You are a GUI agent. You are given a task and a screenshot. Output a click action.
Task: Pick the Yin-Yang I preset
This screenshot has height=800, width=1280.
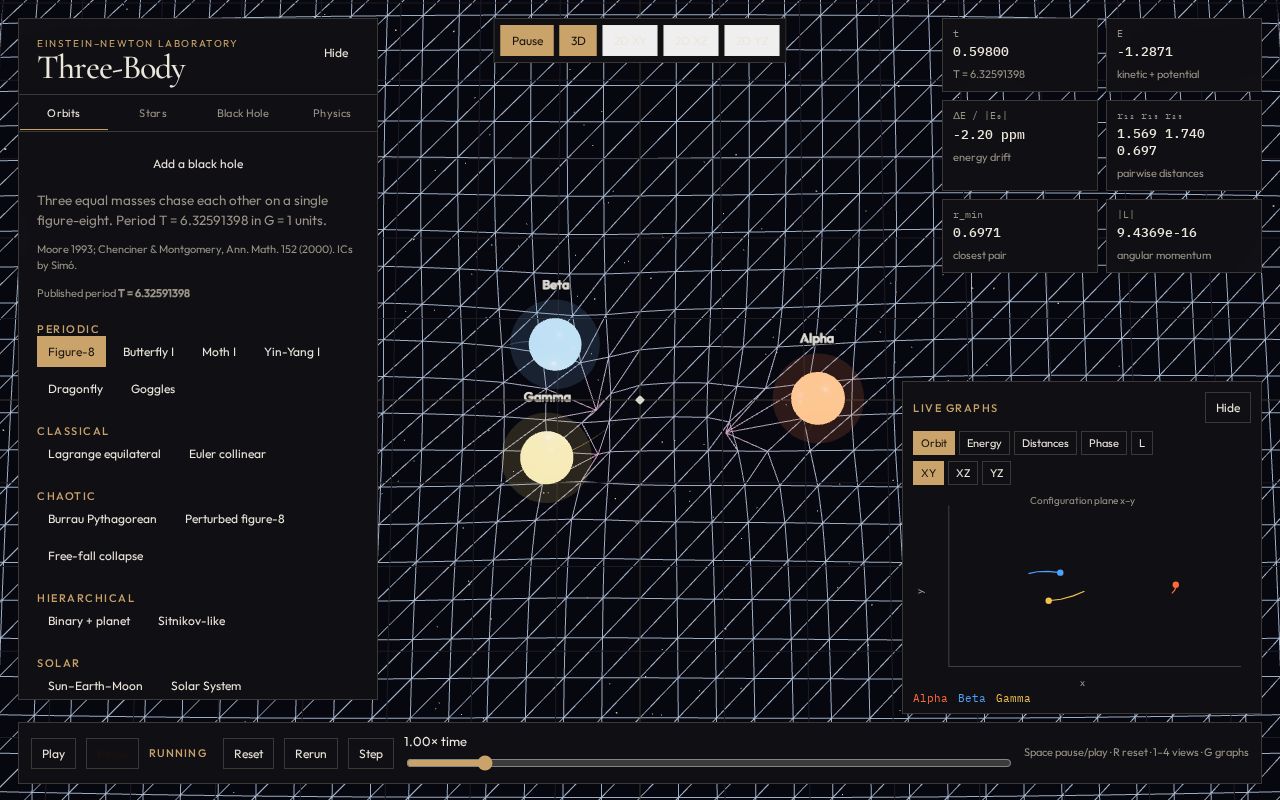click(x=292, y=352)
